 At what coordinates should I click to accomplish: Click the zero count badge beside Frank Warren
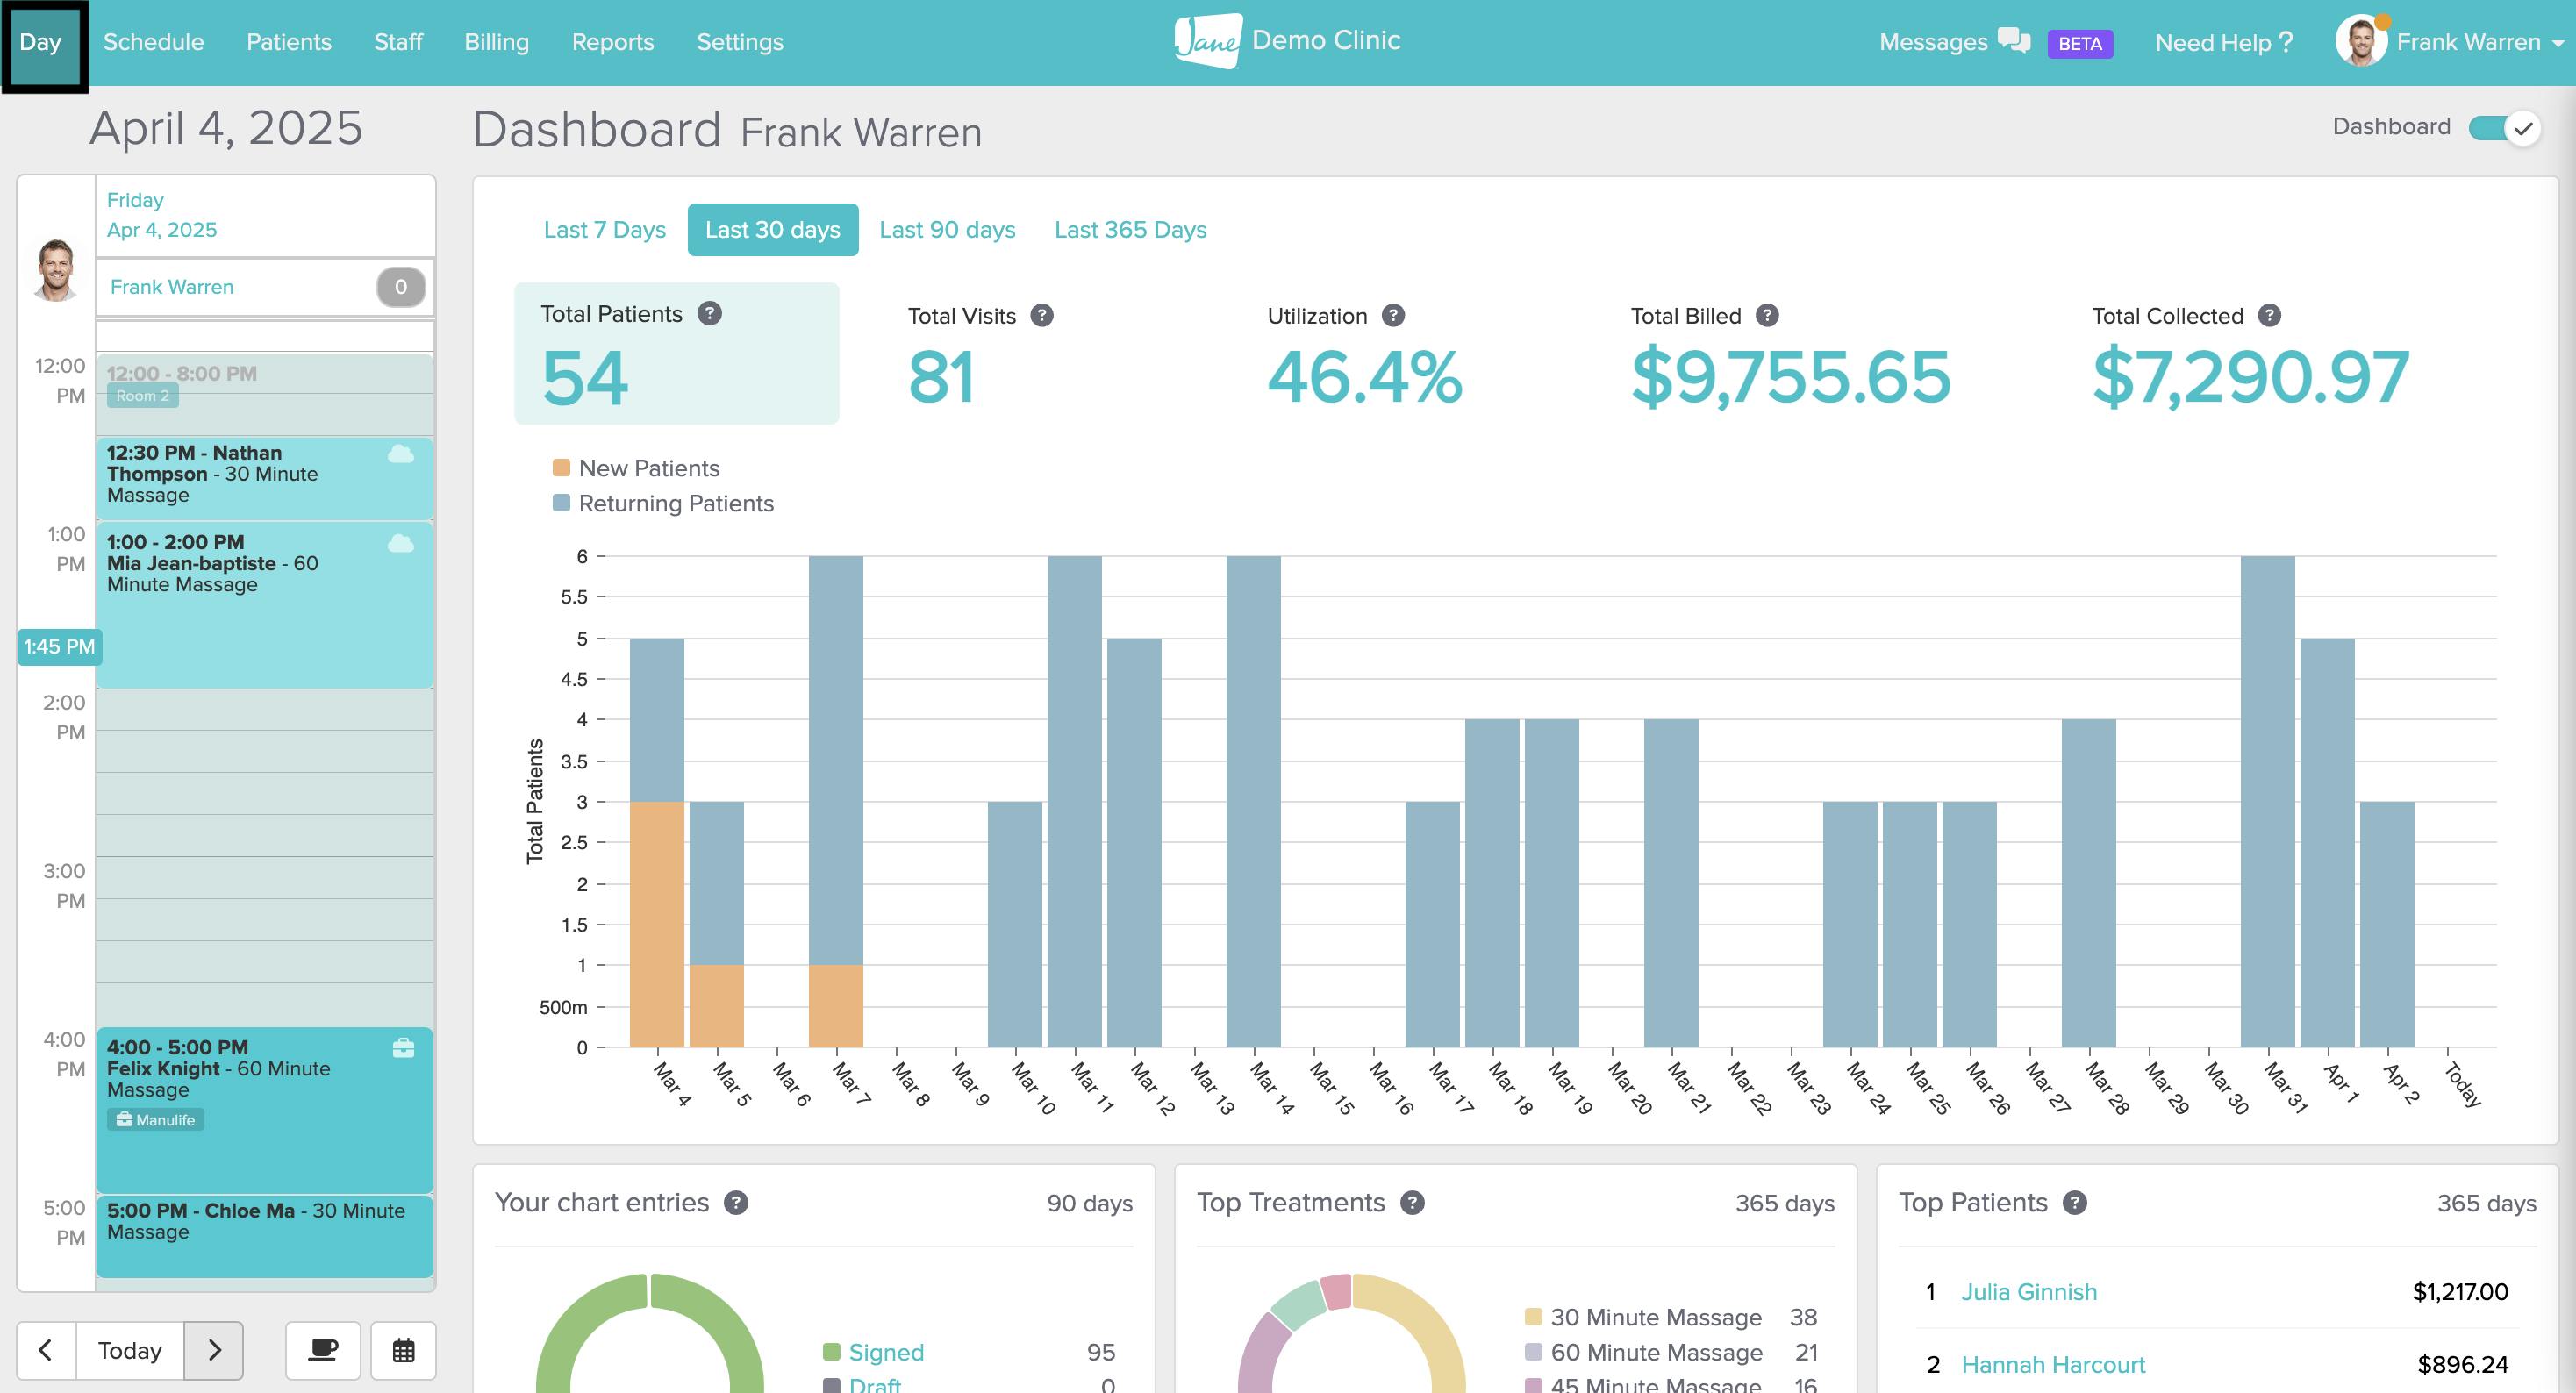401,288
